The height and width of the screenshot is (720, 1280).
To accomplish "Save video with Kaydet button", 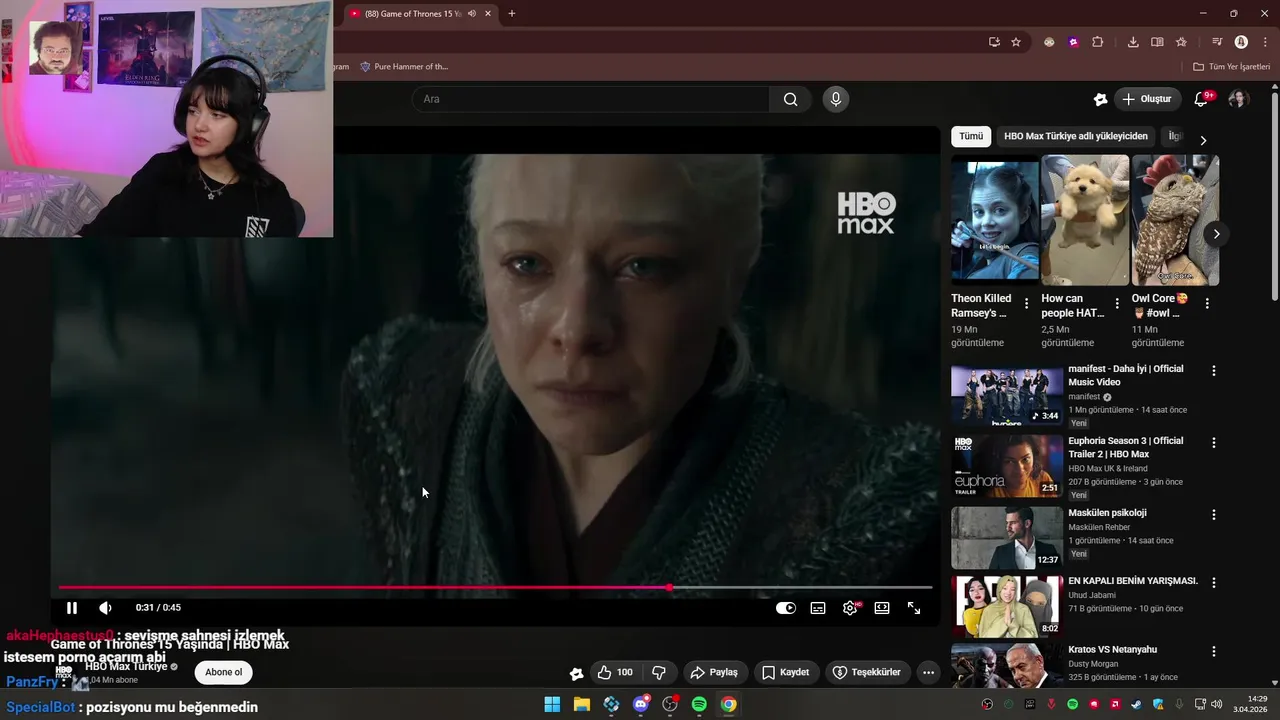I will 786,672.
